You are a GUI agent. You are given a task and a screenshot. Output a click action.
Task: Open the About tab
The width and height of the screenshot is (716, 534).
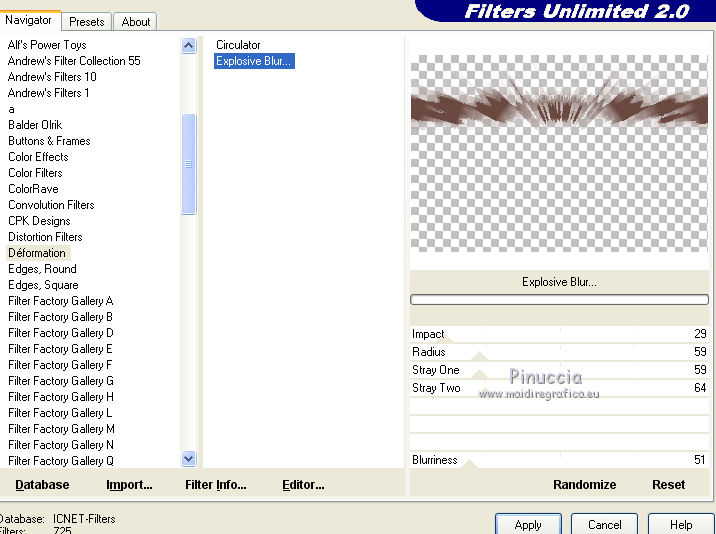[136, 21]
